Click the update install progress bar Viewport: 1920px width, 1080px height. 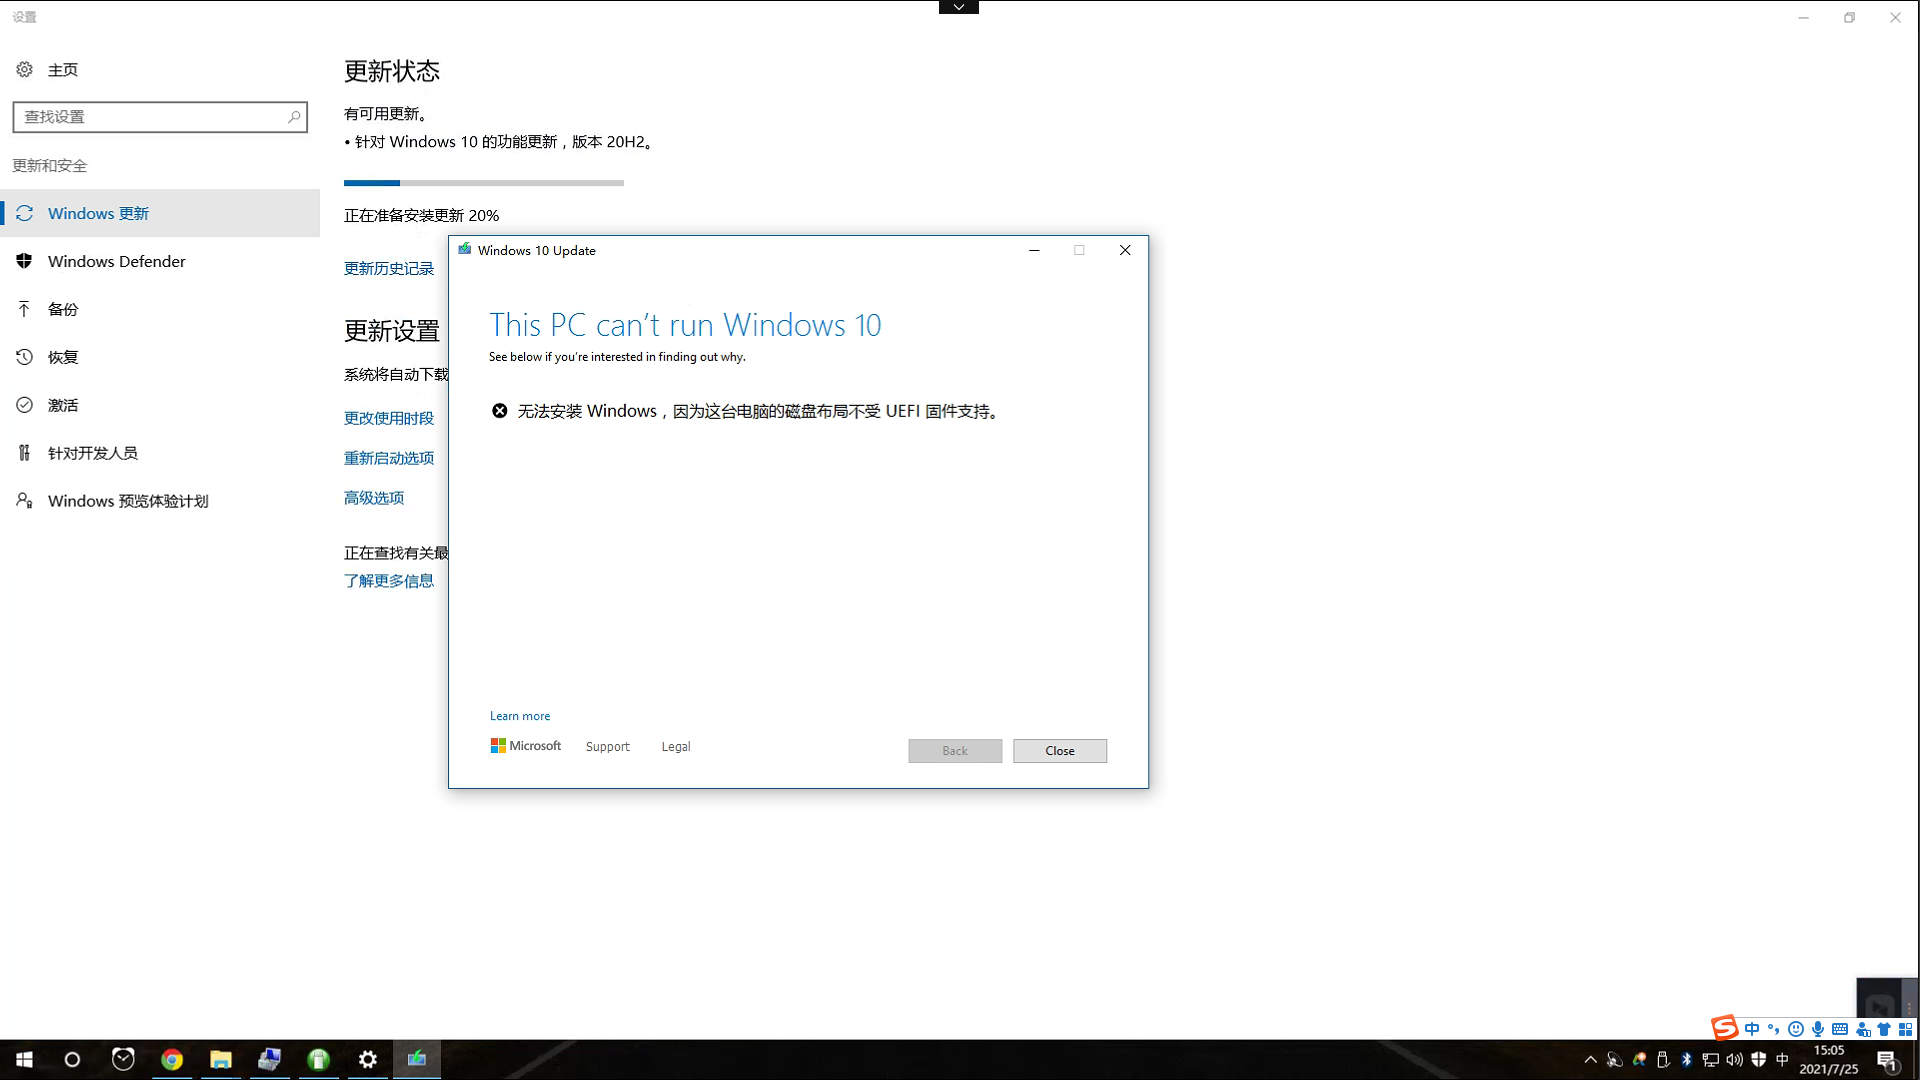484,183
